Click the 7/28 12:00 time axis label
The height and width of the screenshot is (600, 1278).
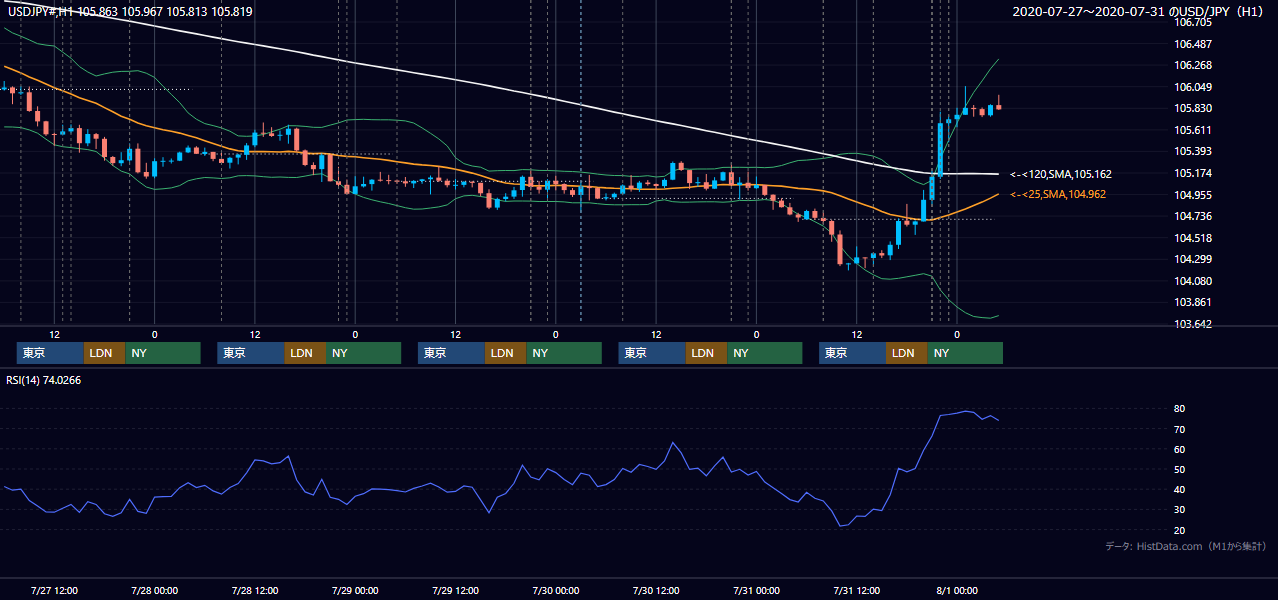point(255,590)
